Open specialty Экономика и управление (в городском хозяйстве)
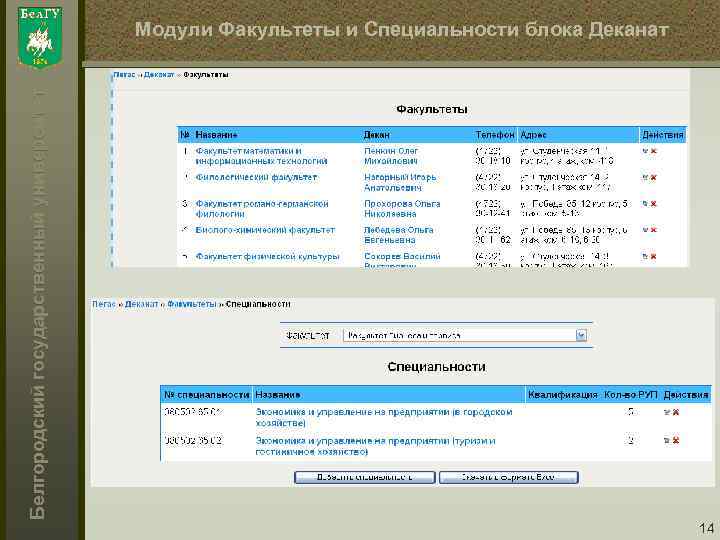This screenshot has width=720, height=540. 384,417
